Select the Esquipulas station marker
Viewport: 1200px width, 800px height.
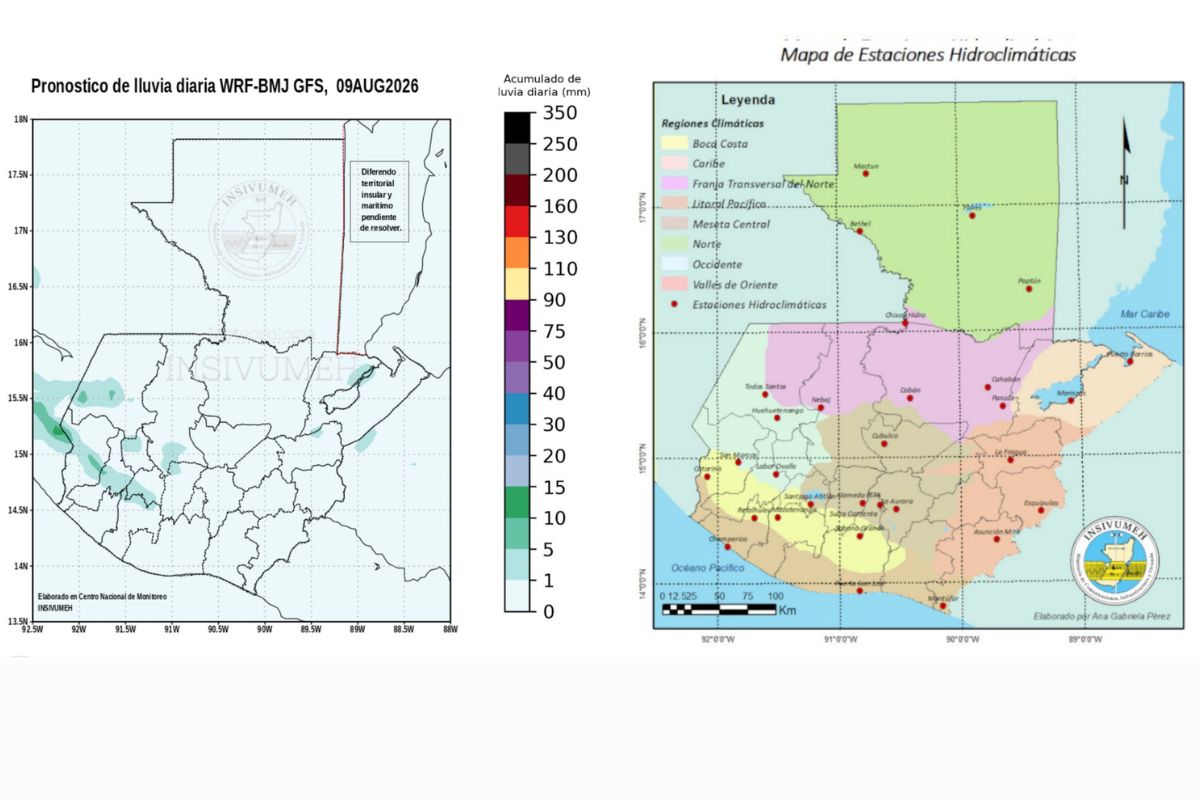click(x=1042, y=511)
